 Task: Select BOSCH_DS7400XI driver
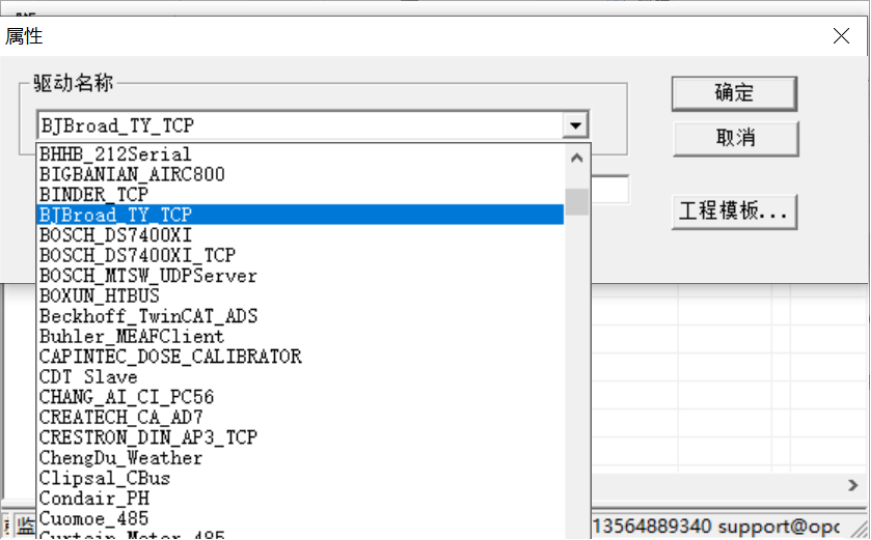tap(300, 235)
